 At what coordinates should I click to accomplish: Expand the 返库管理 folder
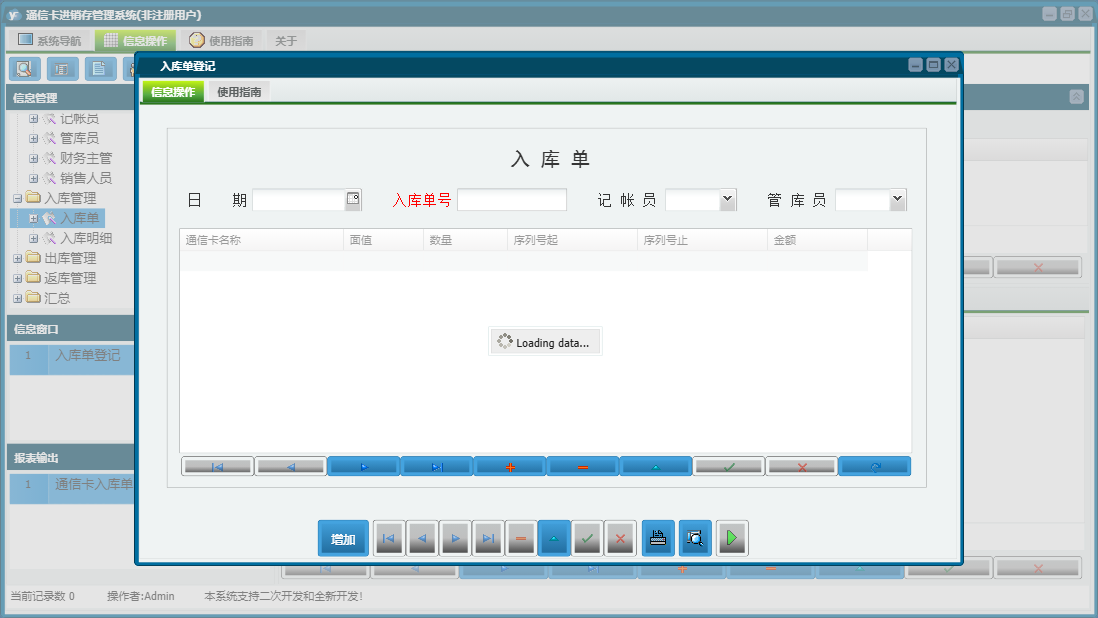[x=18, y=278]
